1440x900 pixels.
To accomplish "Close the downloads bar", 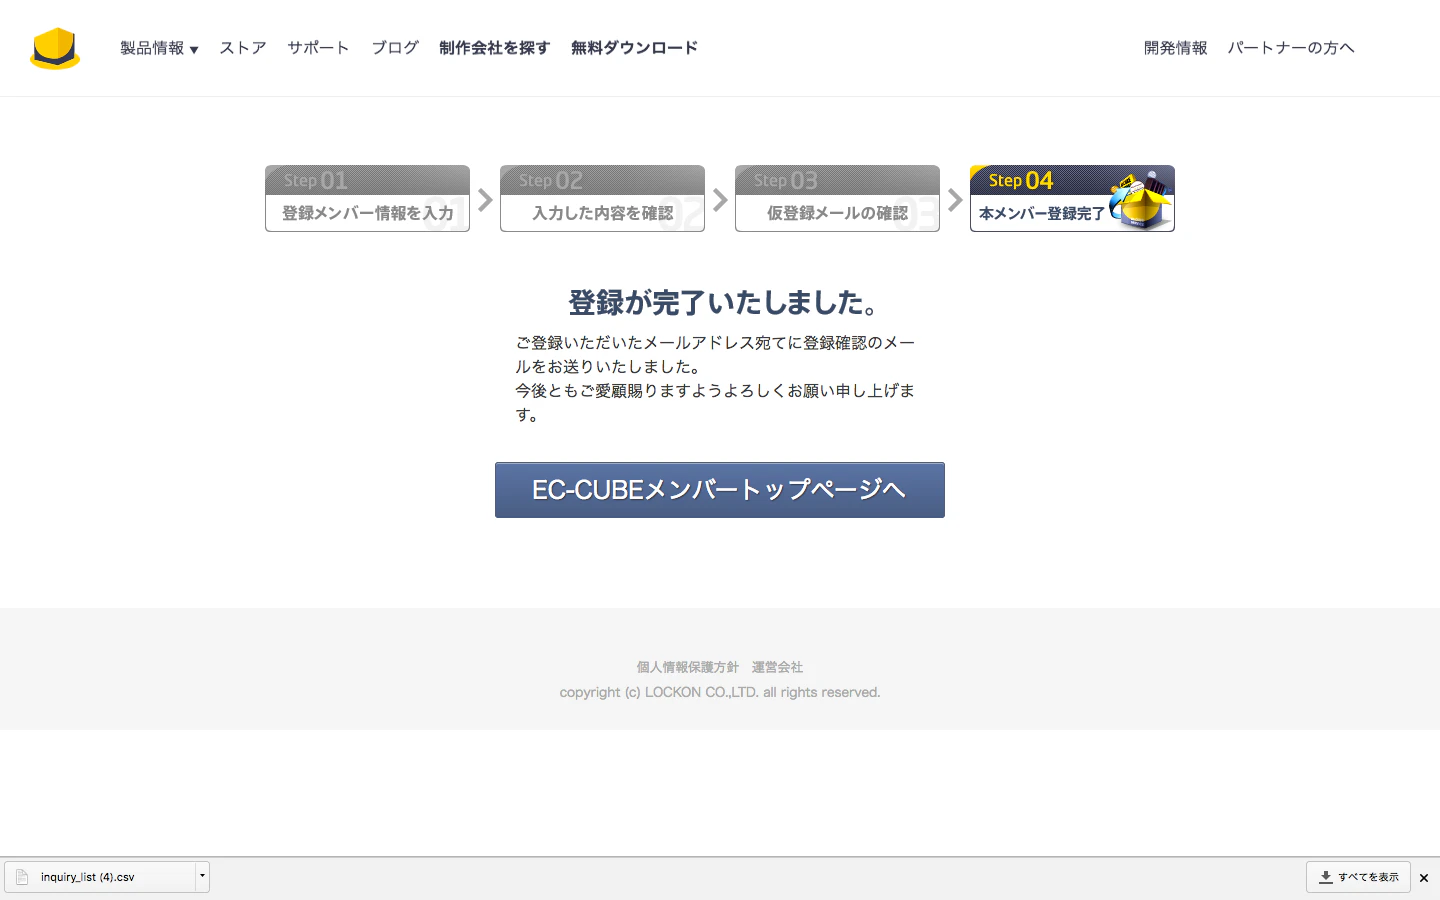I will [x=1424, y=878].
